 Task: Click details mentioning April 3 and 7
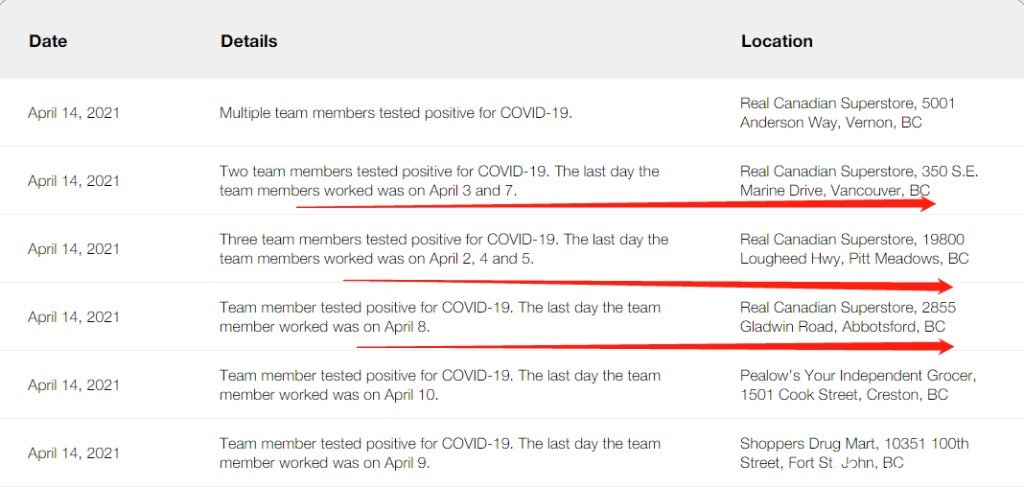pyautogui.click(x=439, y=181)
